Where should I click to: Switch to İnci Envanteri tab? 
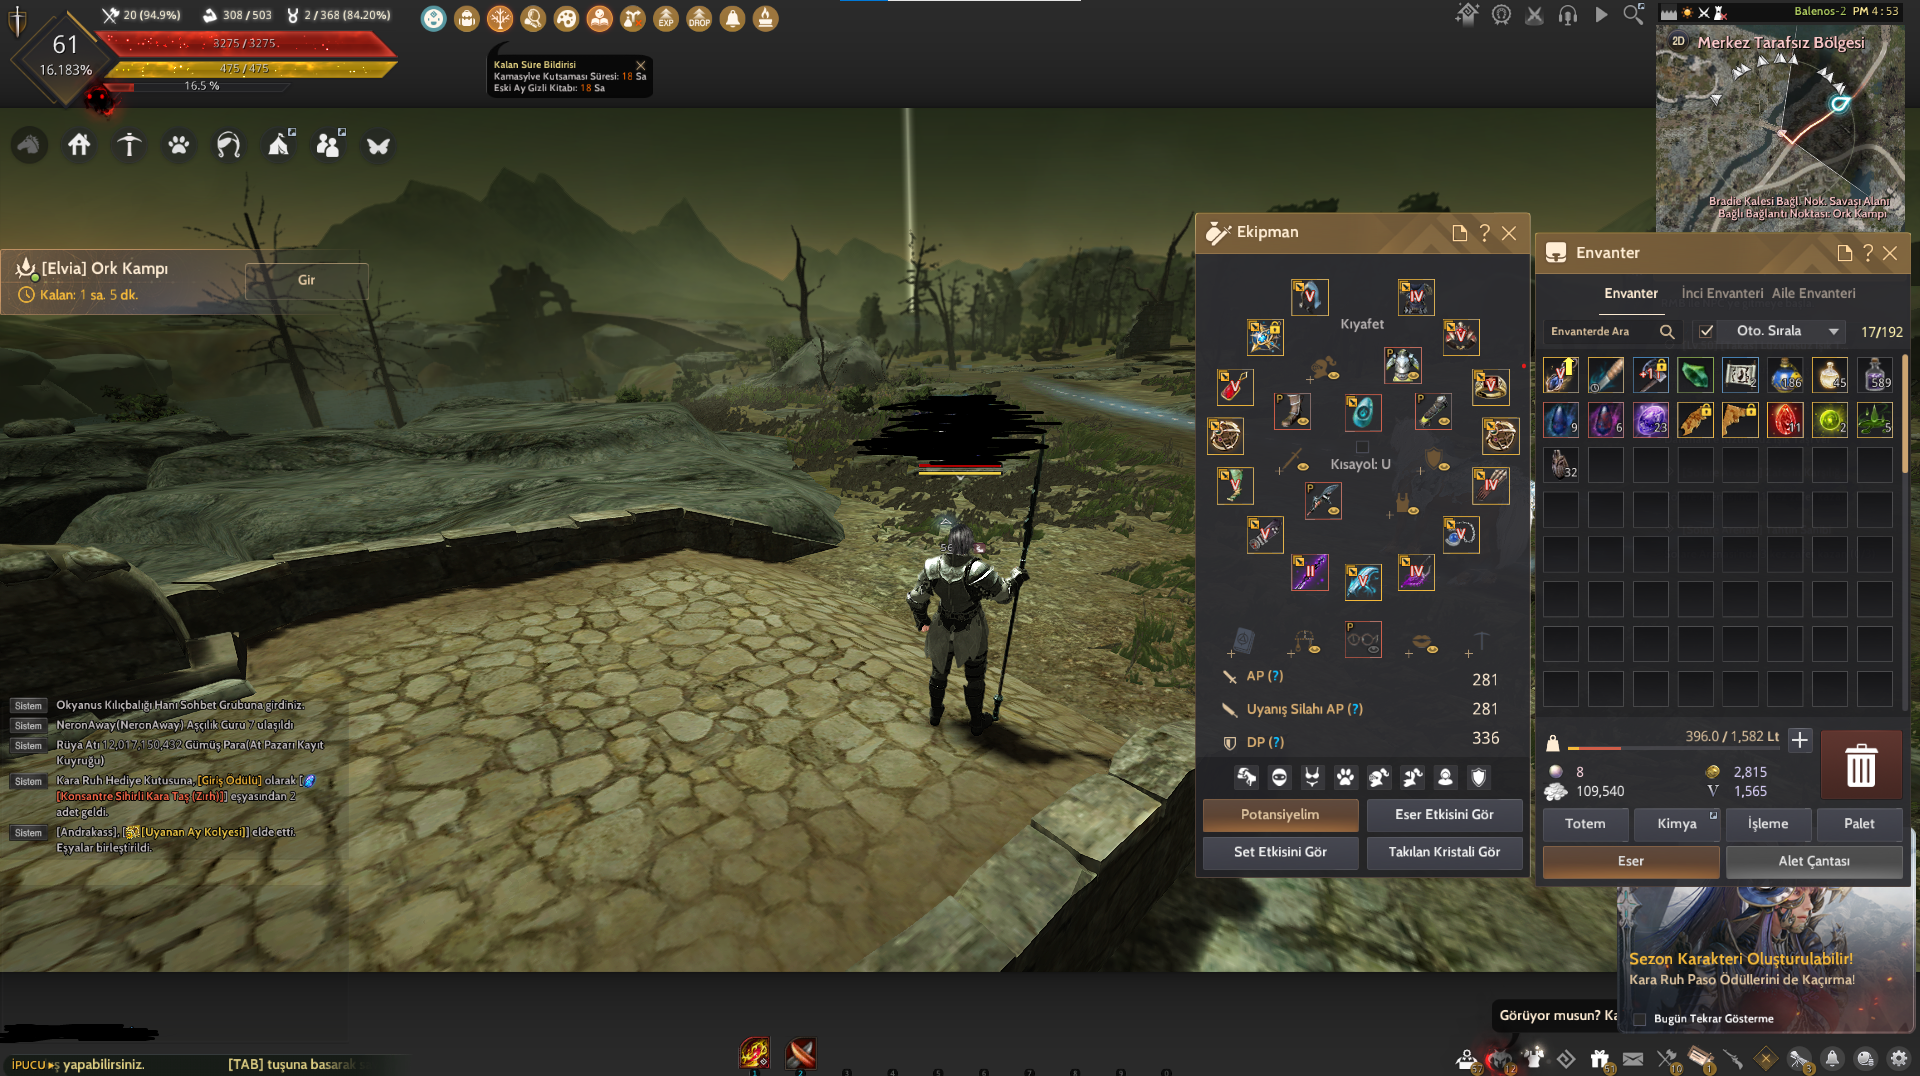[1722, 294]
